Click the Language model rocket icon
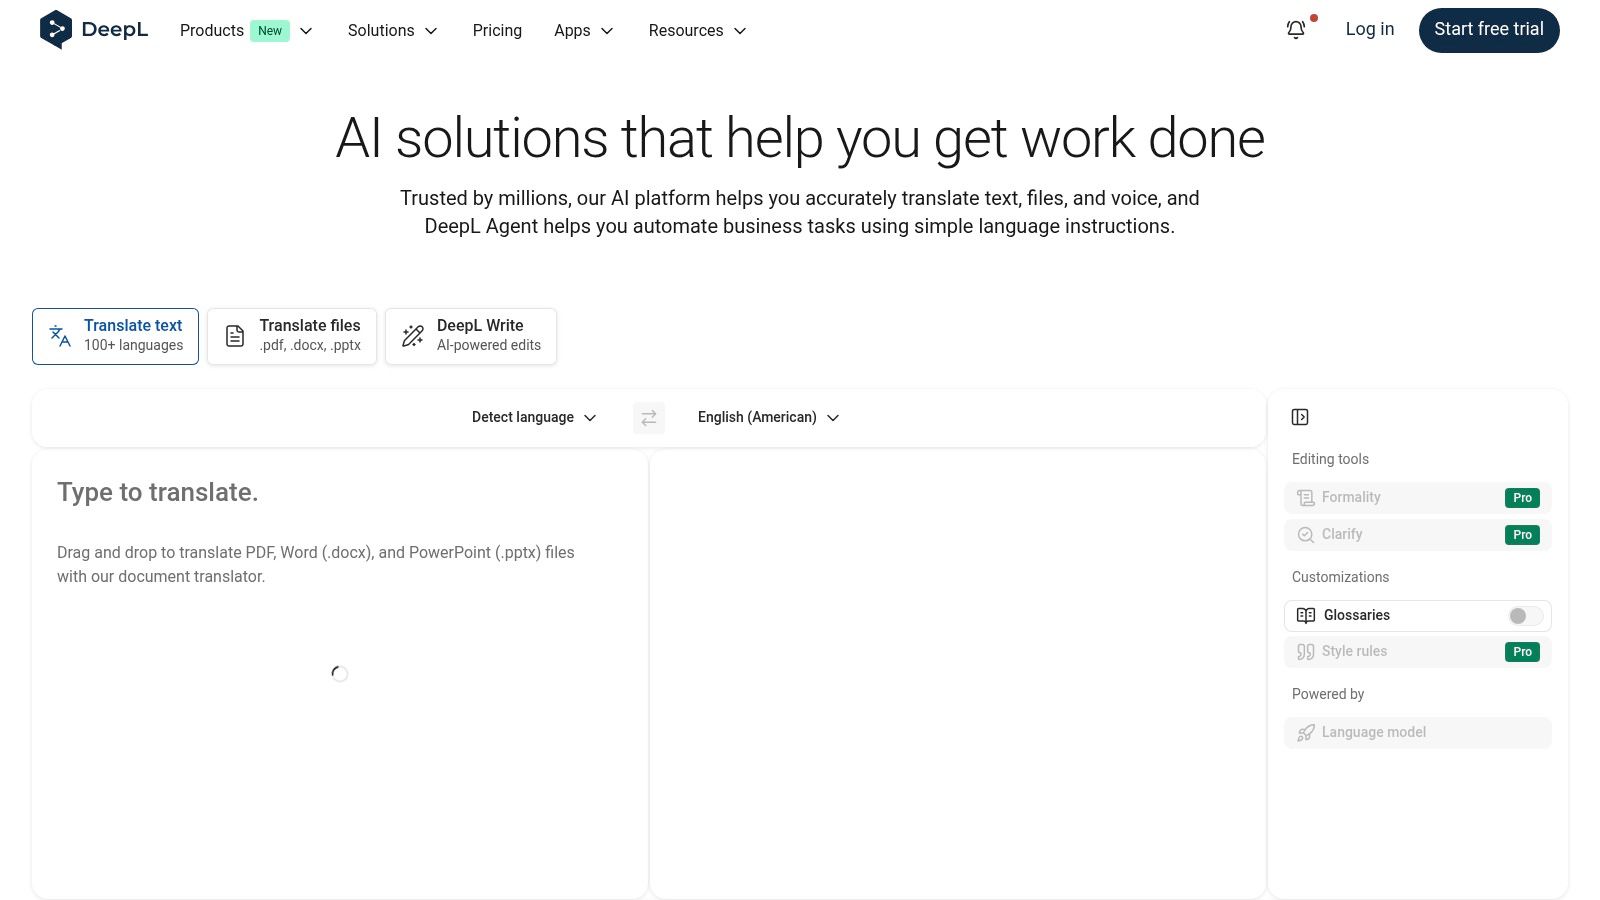1600x900 pixels. tap(1306, 733)
